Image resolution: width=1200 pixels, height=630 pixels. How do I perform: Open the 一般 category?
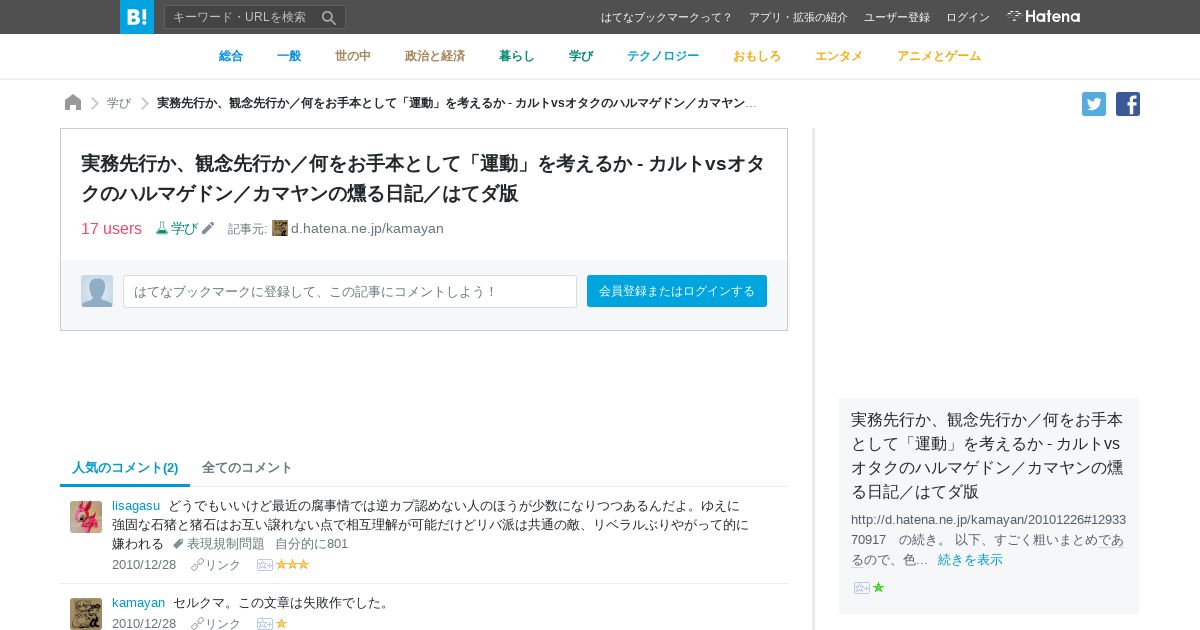pos(289,56)
